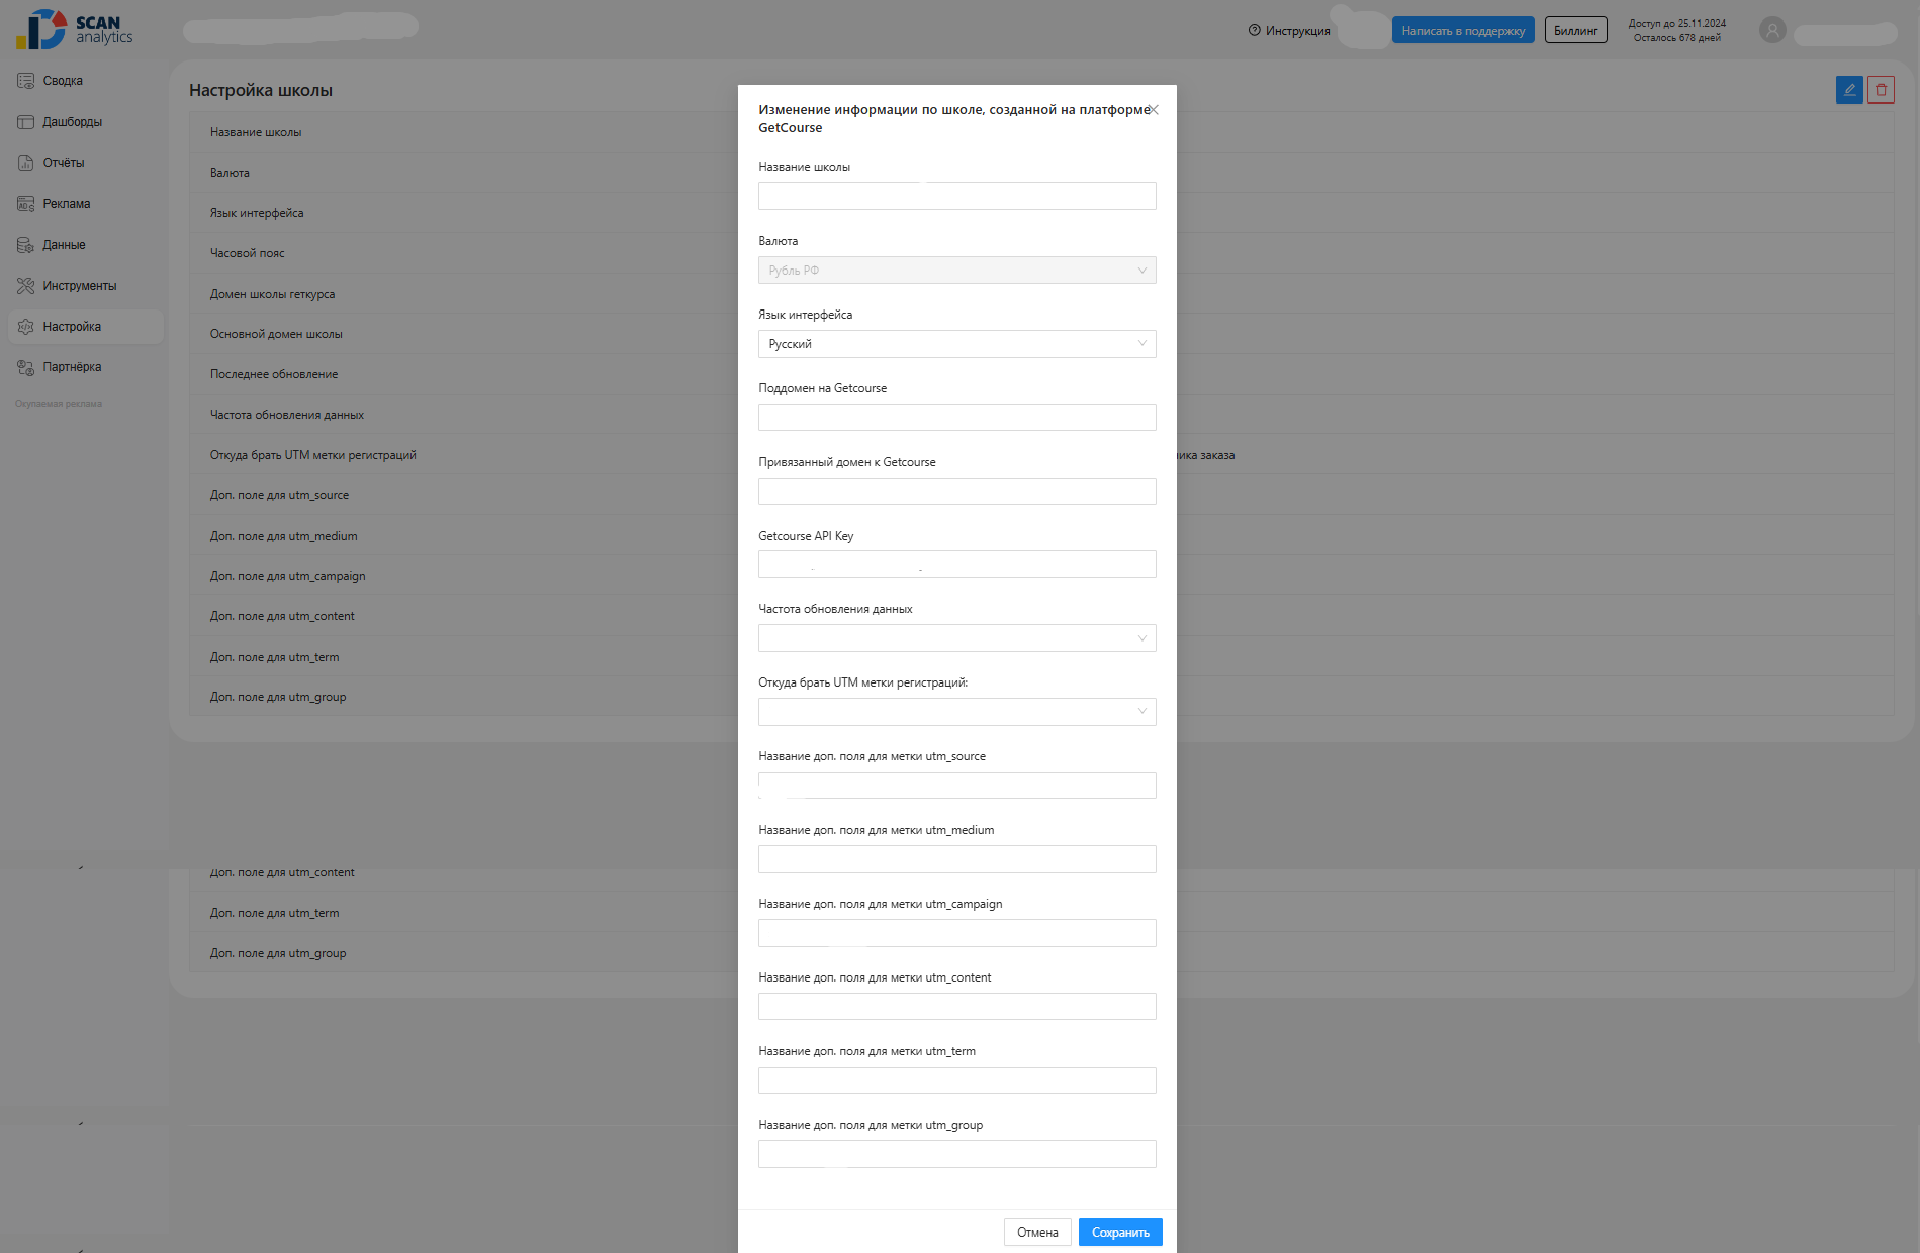The image size is (1920, 1253).
Task: Open the Биллинг button
Action: (x=1576, y=30)
